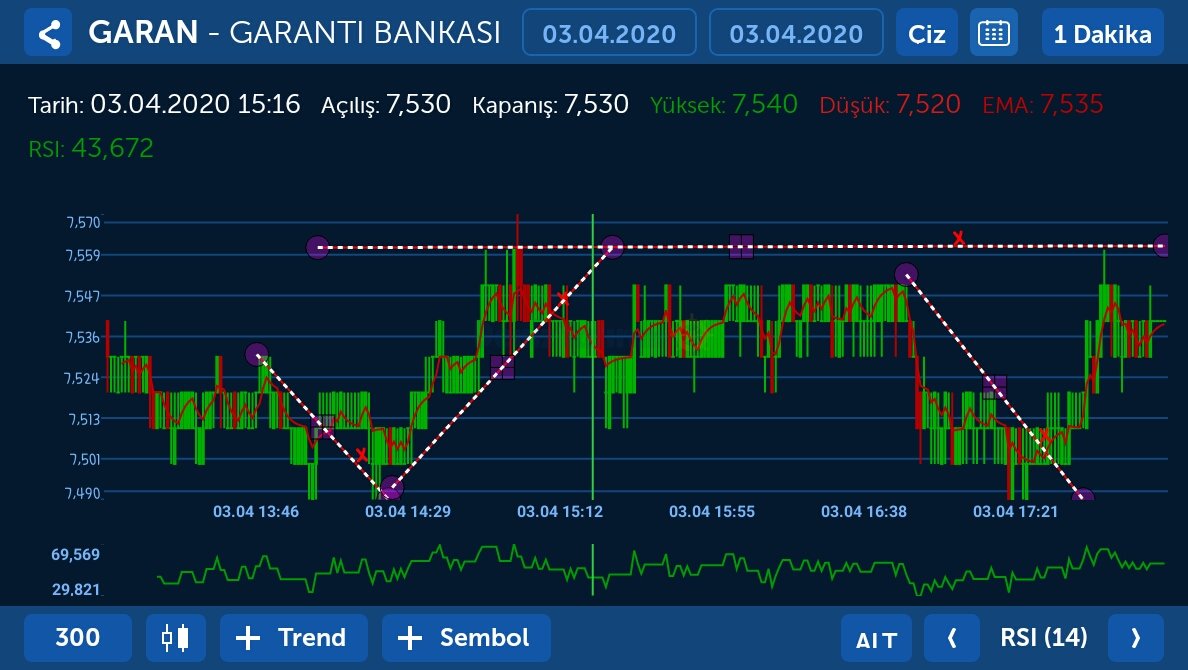Click the GARAN - GARANTI BANKASI title
This screenshot has height=670, width=1188.
coord(294,33)
